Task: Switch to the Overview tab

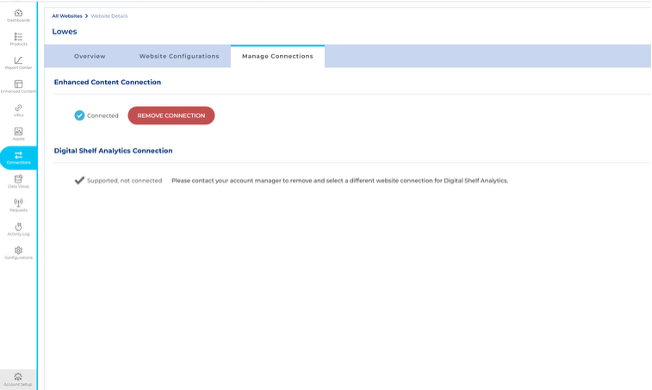Action: (x=90, y=56)
